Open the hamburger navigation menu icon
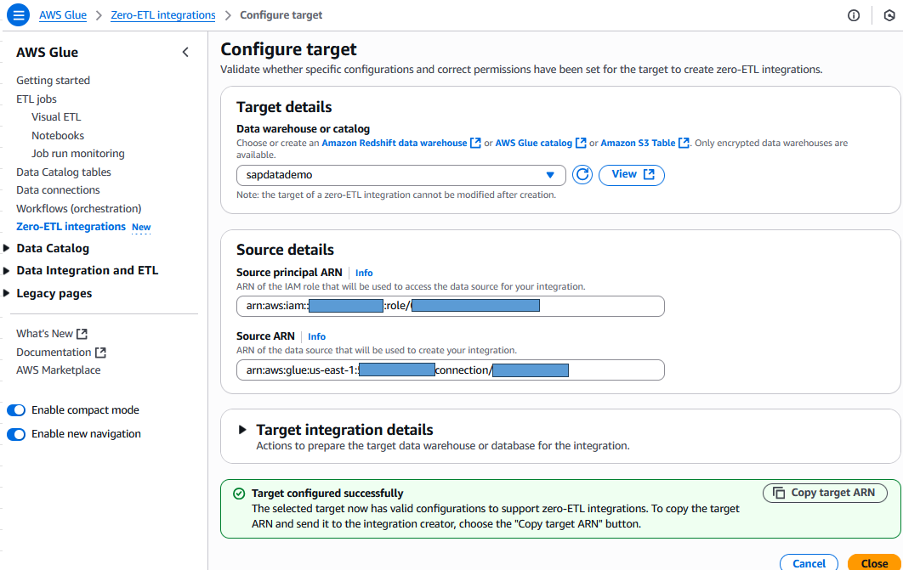 19,15
